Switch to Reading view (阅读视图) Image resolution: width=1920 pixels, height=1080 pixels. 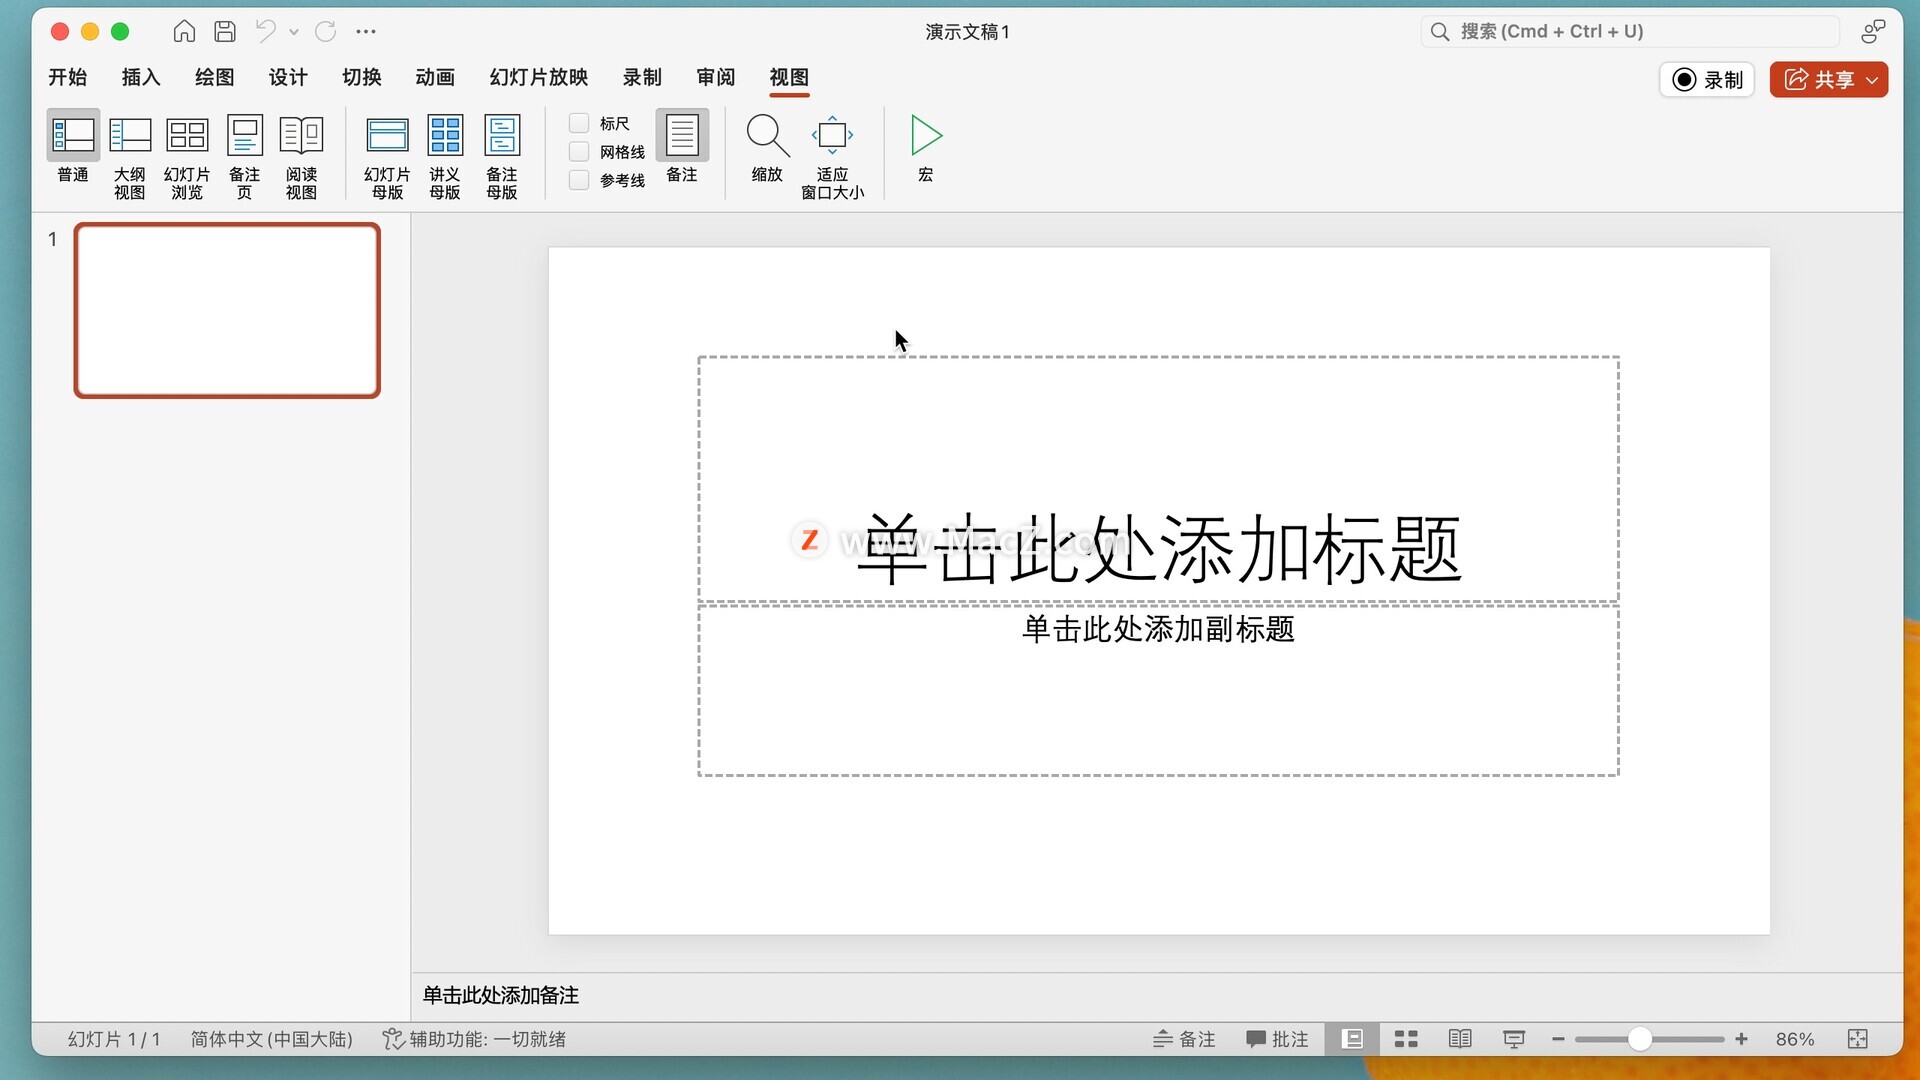(x=301, y=157)
